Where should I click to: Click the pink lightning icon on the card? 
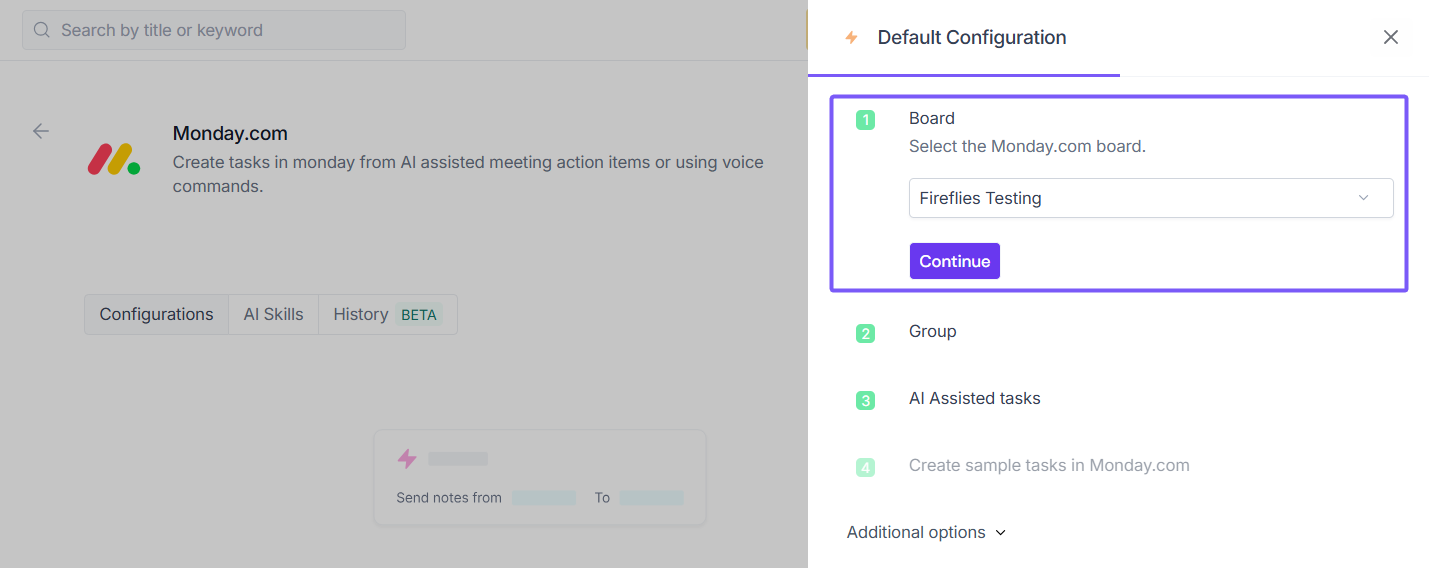(407, 459)
